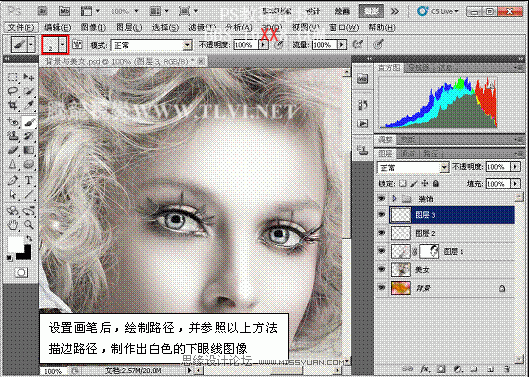
Task: Click the layer style fx button
Action: (426, 369)
